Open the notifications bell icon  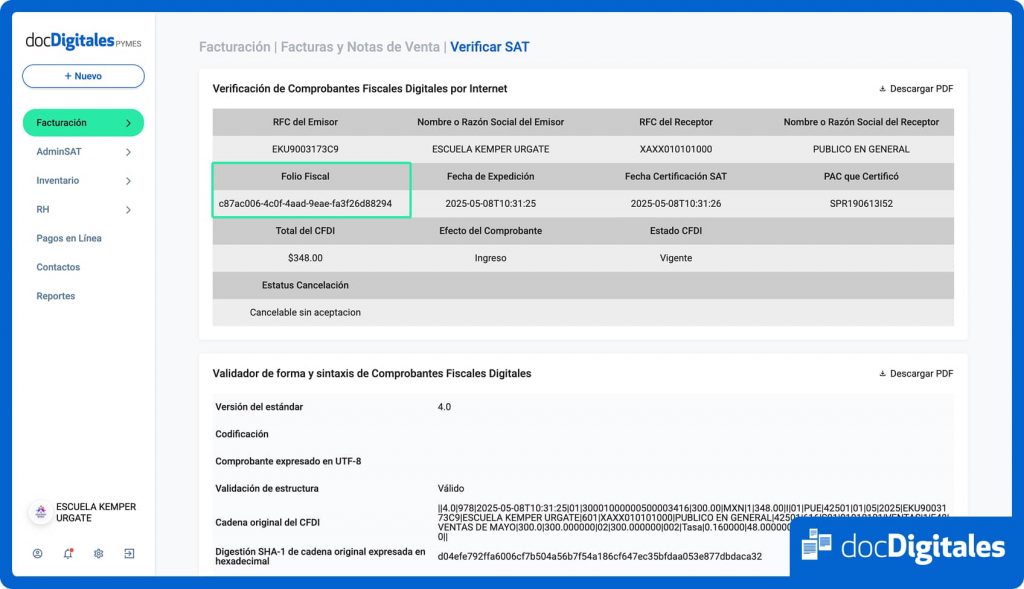click(68, 554)
